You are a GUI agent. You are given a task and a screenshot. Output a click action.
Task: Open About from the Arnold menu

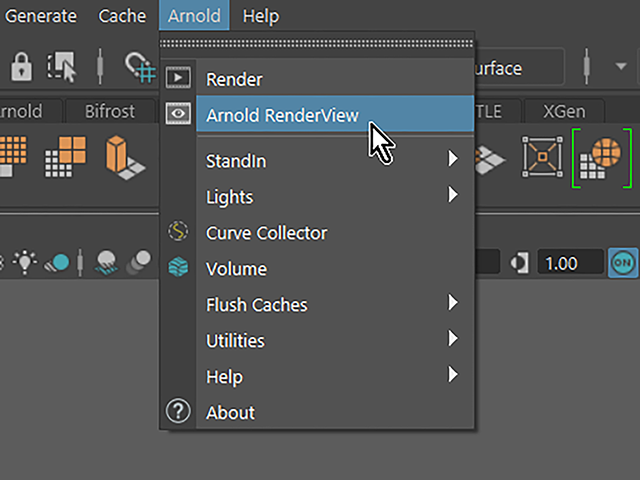335,412
